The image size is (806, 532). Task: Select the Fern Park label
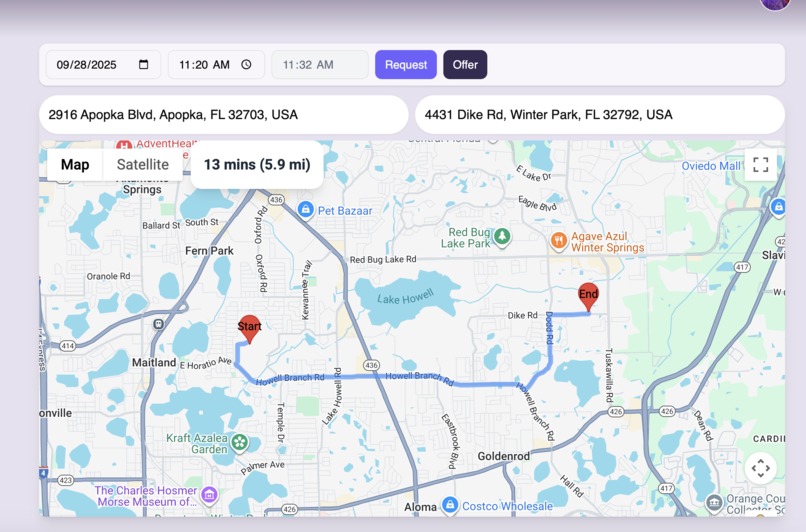point(209,251)
